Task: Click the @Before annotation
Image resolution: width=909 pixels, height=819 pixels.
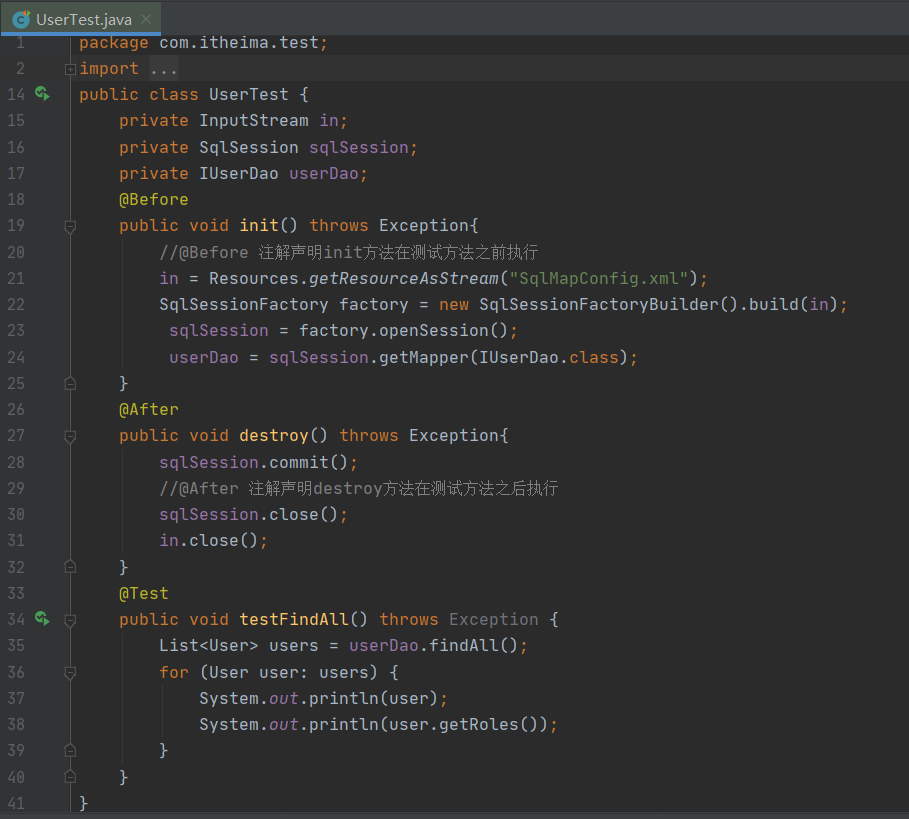Action: 154,199
